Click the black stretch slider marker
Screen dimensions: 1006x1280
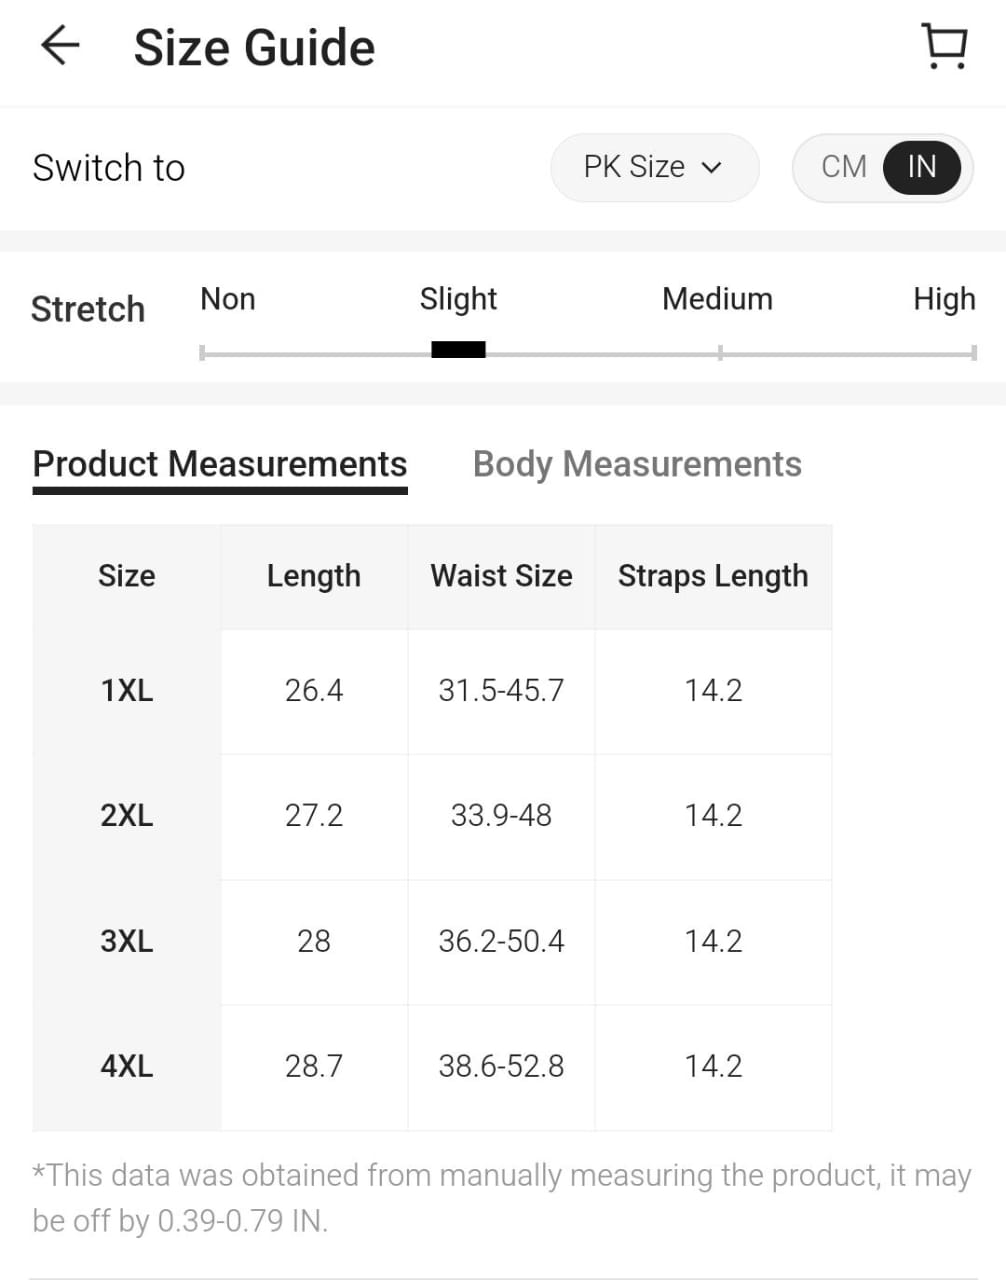pos(458,349)
